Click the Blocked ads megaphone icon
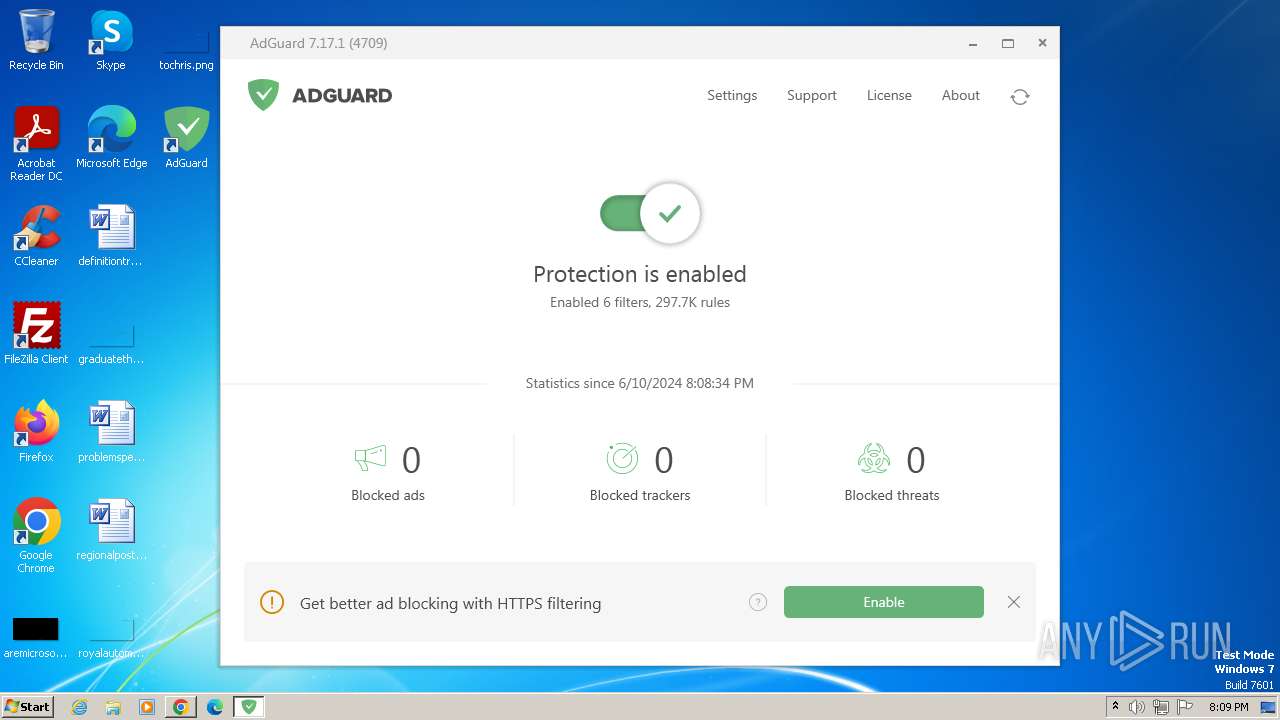The width and height of the screenshot is (1280, 720). click(370, 459)
